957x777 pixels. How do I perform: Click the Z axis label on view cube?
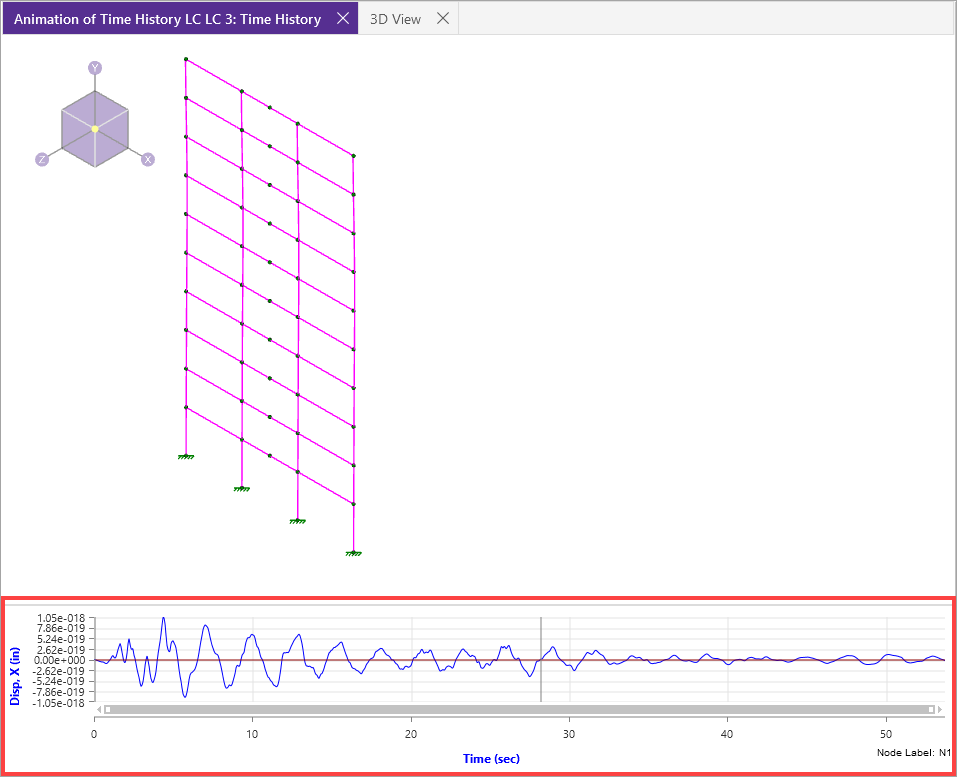pos(42,160)
